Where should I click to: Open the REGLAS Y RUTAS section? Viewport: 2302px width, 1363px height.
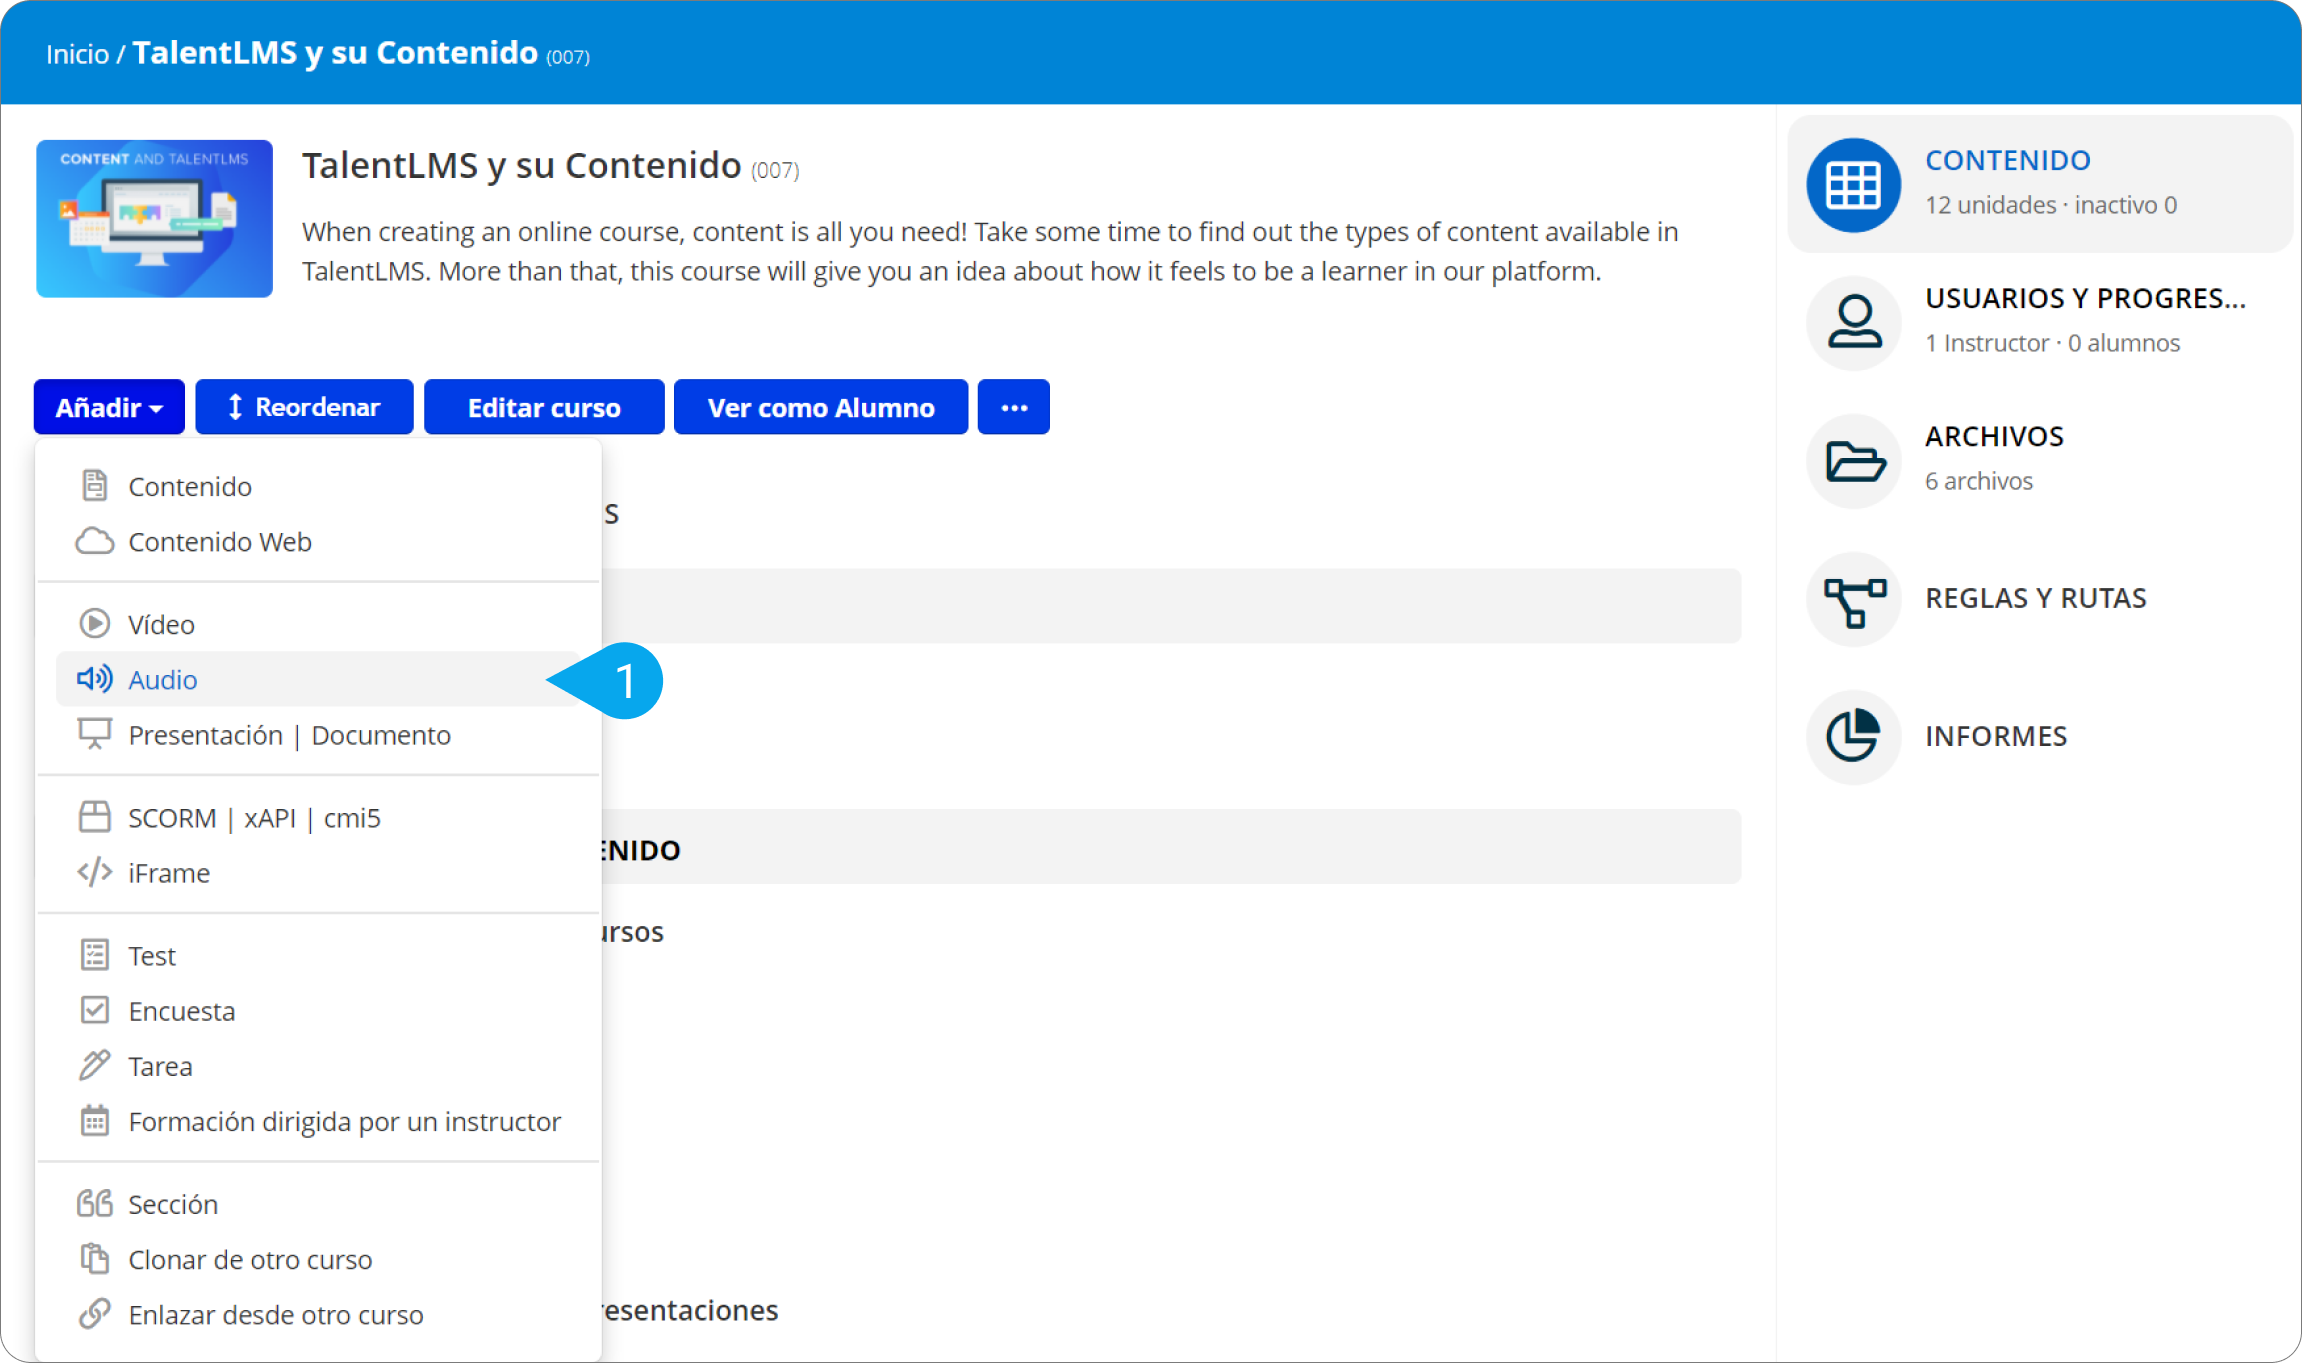click(2040, 598)
